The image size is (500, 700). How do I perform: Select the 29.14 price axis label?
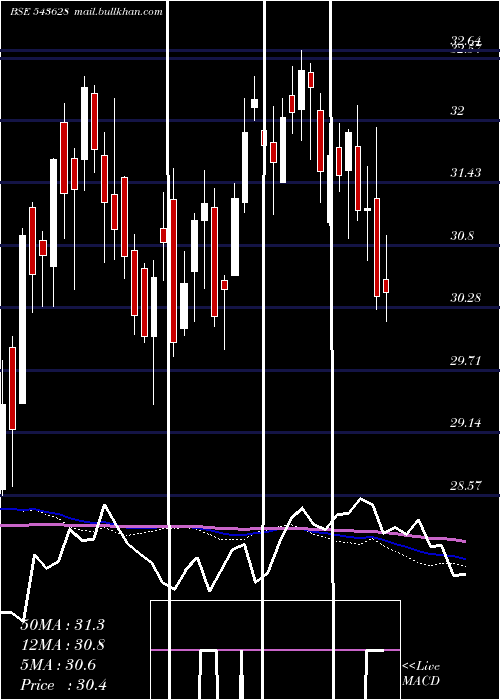[x=466, y=423]
